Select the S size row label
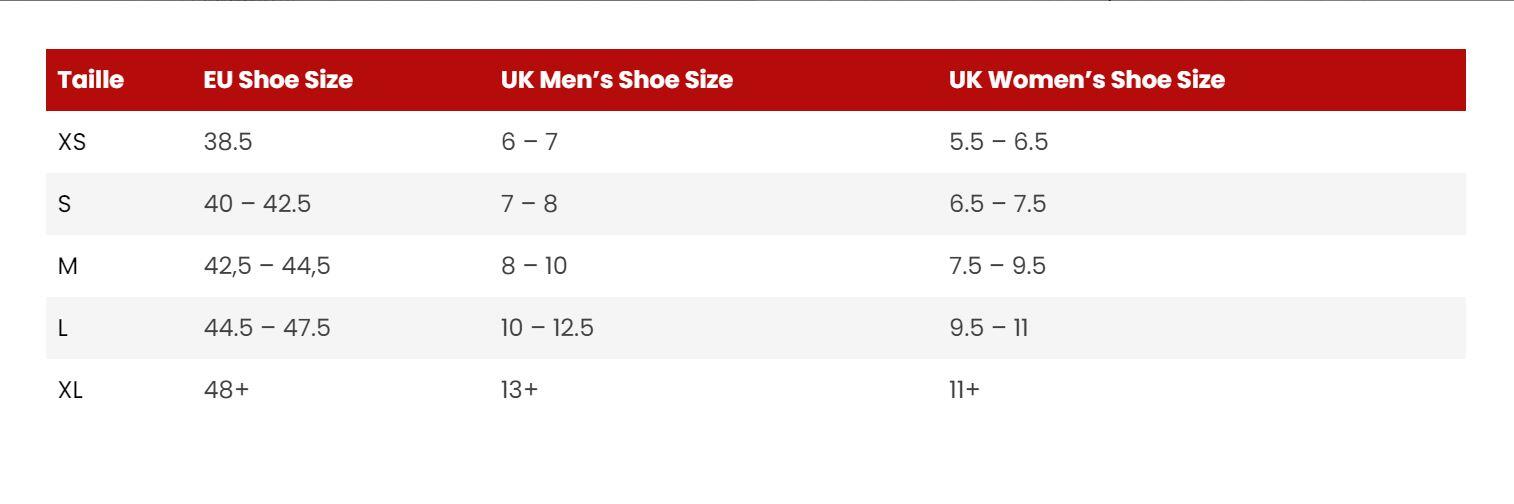 (65, 204)
